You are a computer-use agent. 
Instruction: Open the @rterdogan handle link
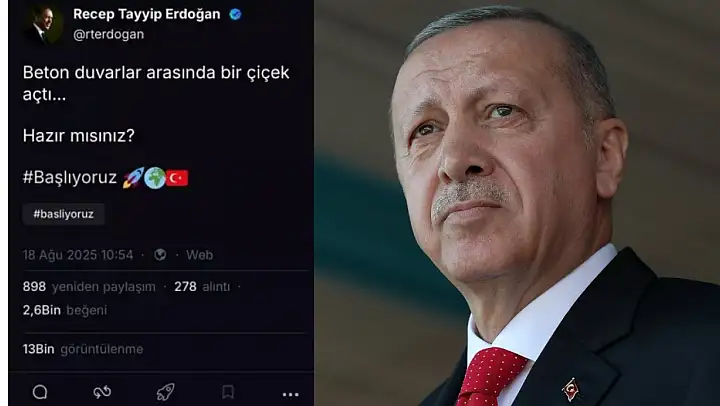109,34
